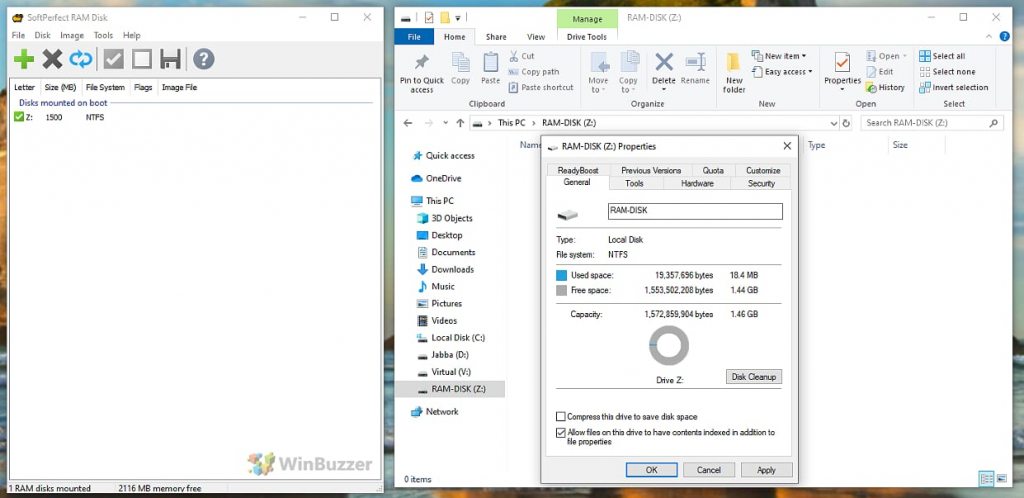The width and height of the screenshot is (1024, 498).
Task: Click the Explorer Back arrow
Action: click(x=408, y=123)
